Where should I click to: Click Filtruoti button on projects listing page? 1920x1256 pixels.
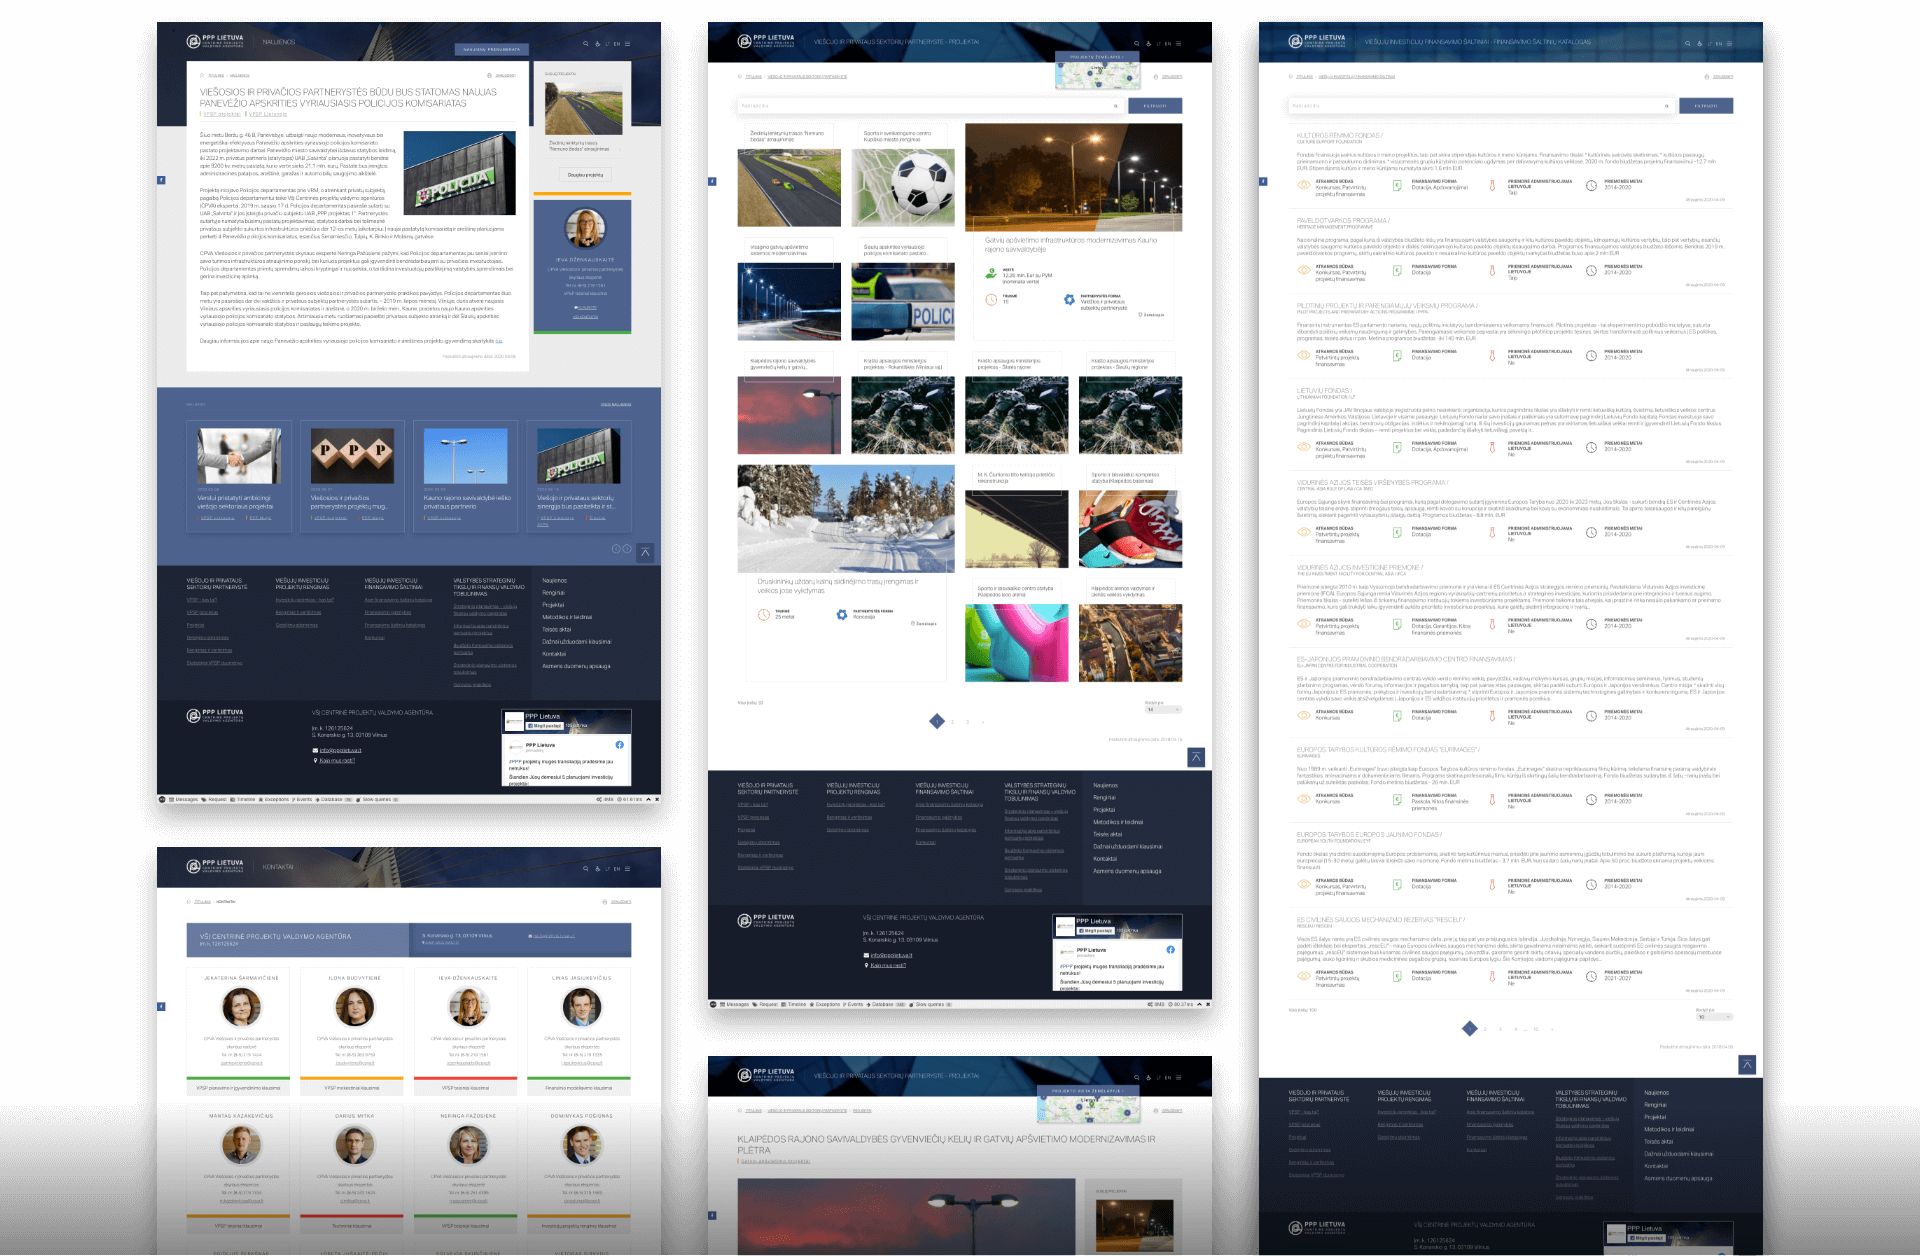[x=1155, y=105]
